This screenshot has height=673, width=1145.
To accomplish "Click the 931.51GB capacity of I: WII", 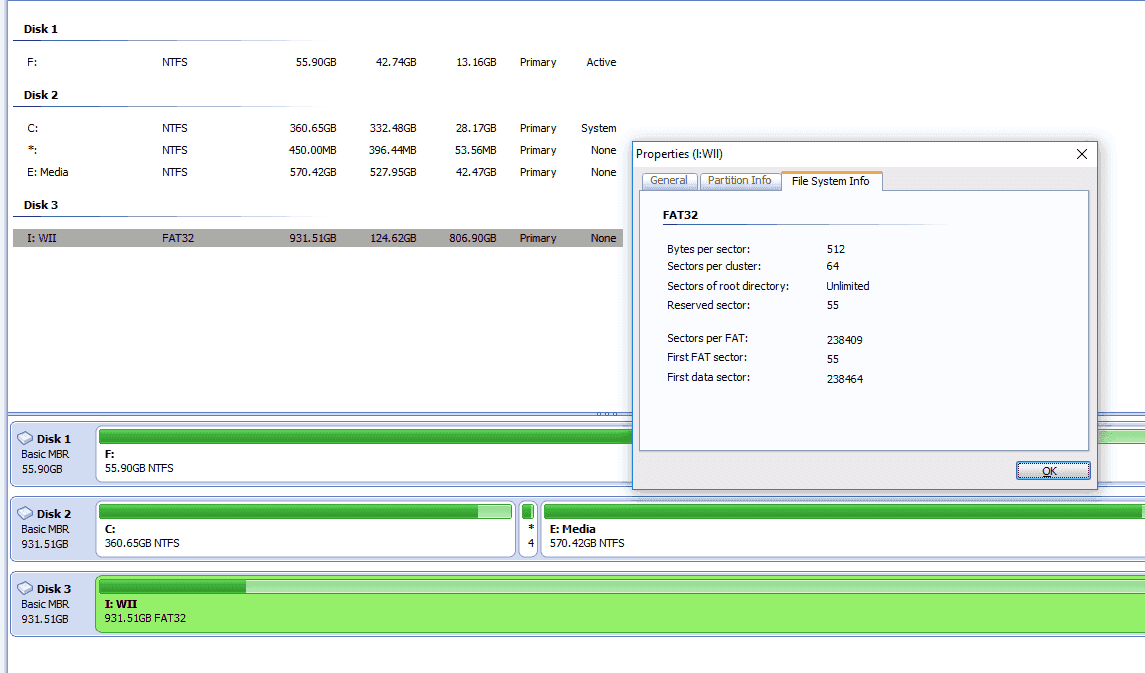I will (x=313, y=238).
